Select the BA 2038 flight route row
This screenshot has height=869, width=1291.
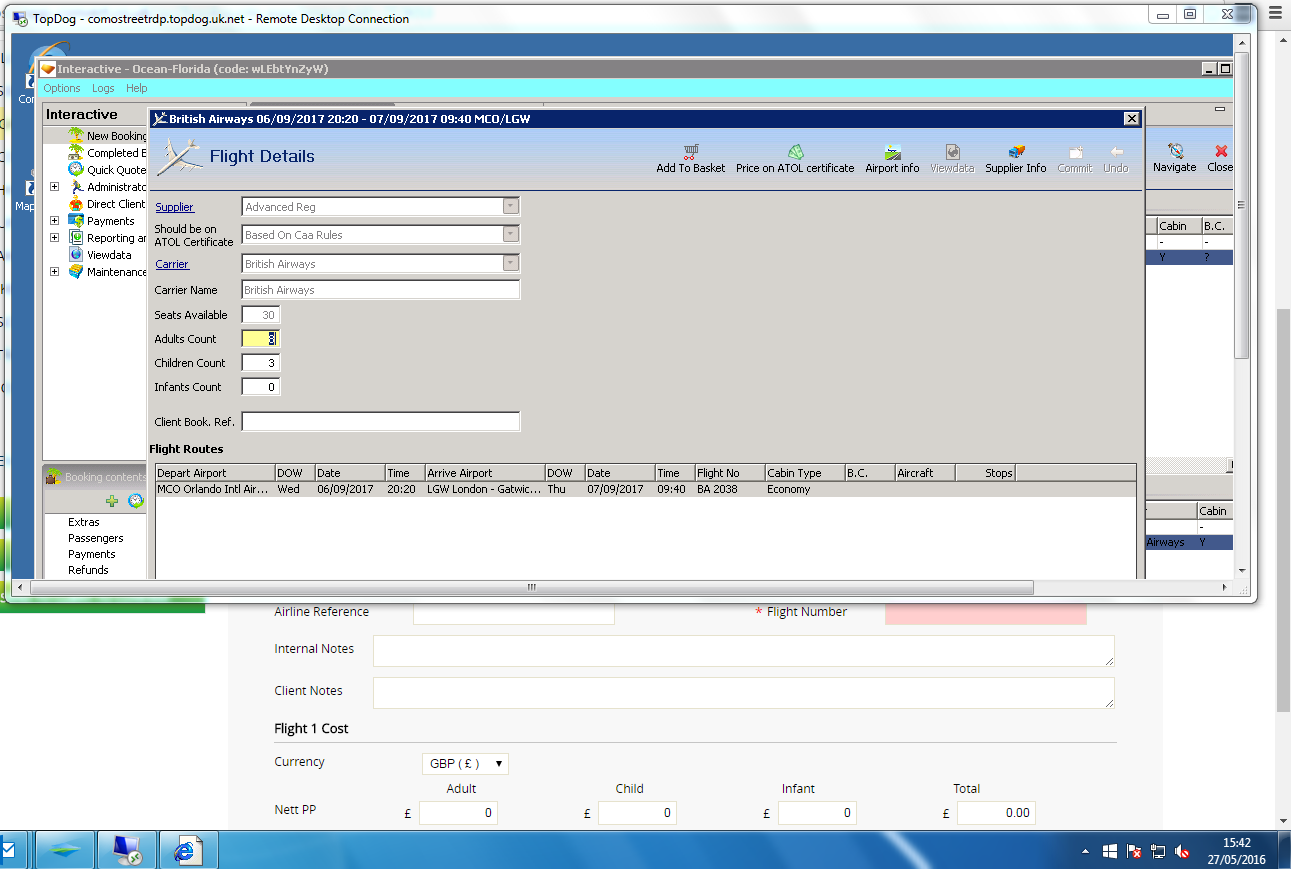coord(645,489)
